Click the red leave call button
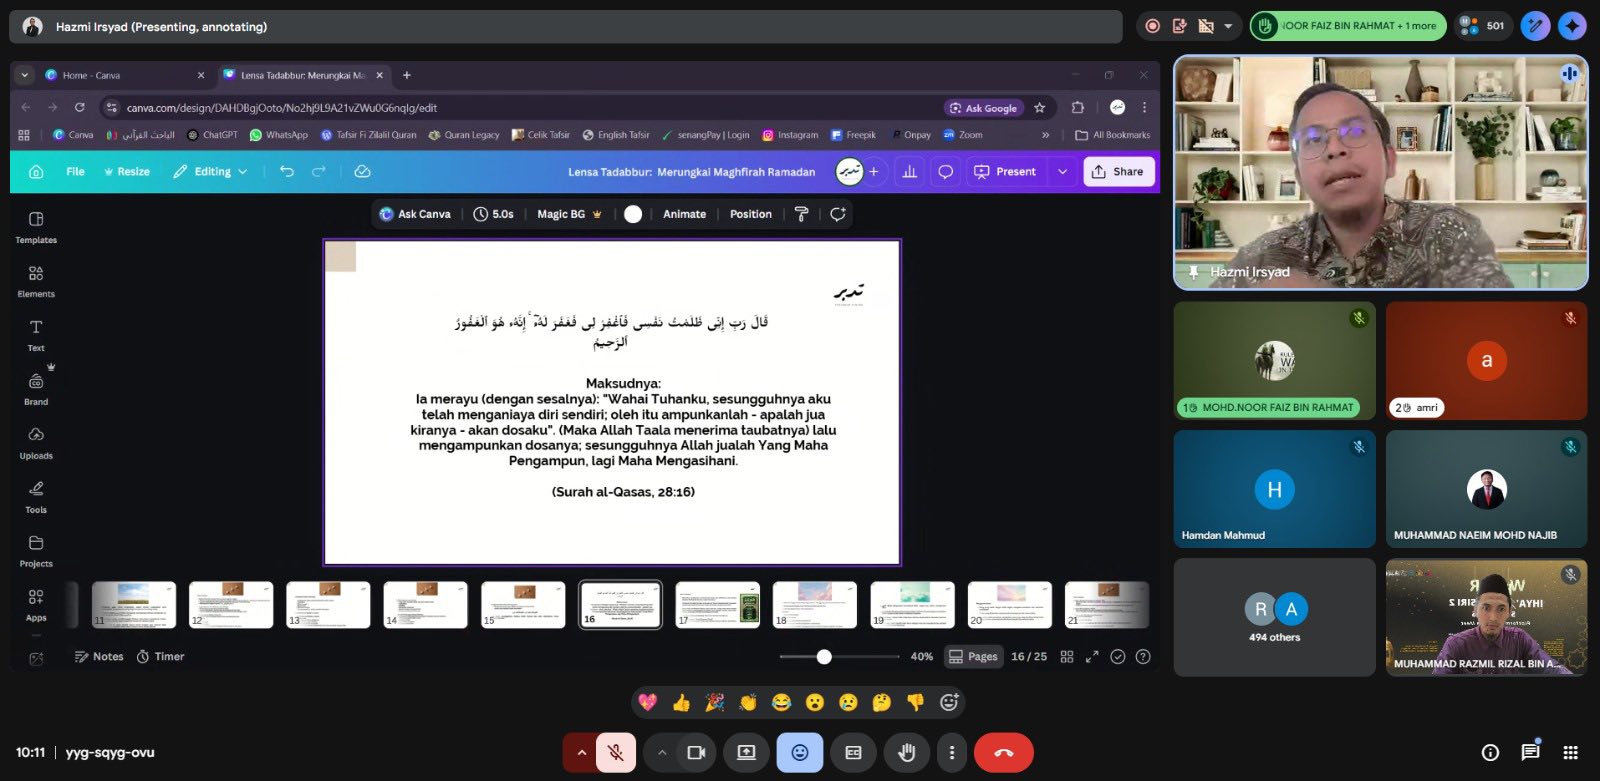The height and width of the screenshot is (781, 1600). 1003,753
